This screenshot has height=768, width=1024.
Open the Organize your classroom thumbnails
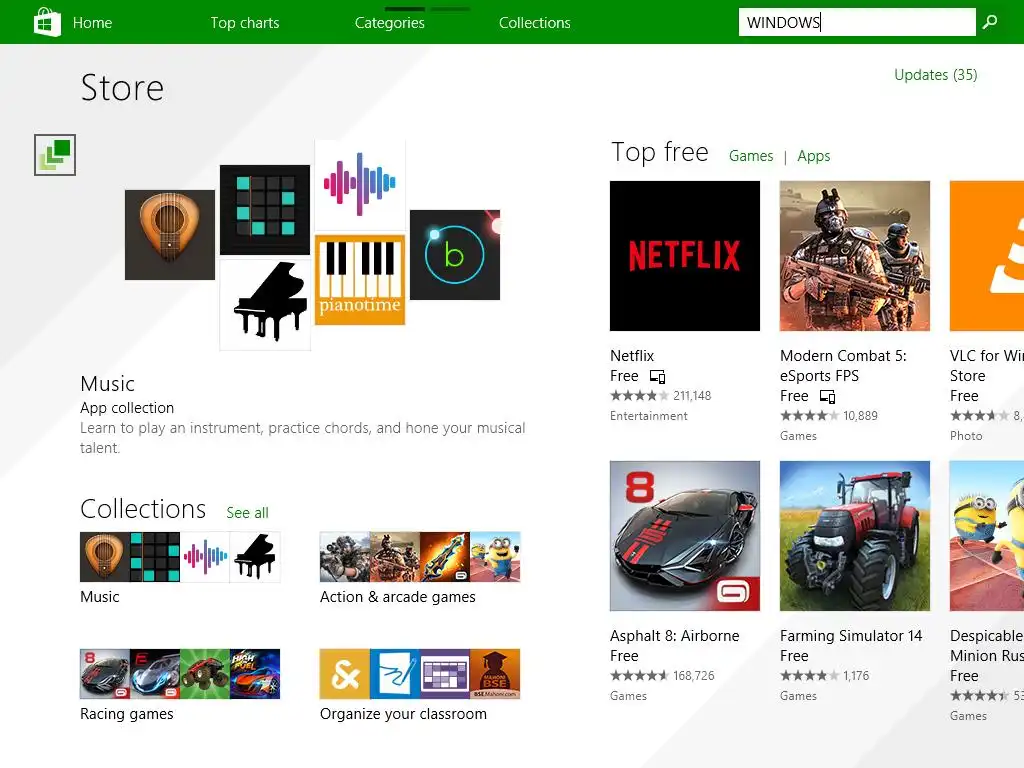420,674
